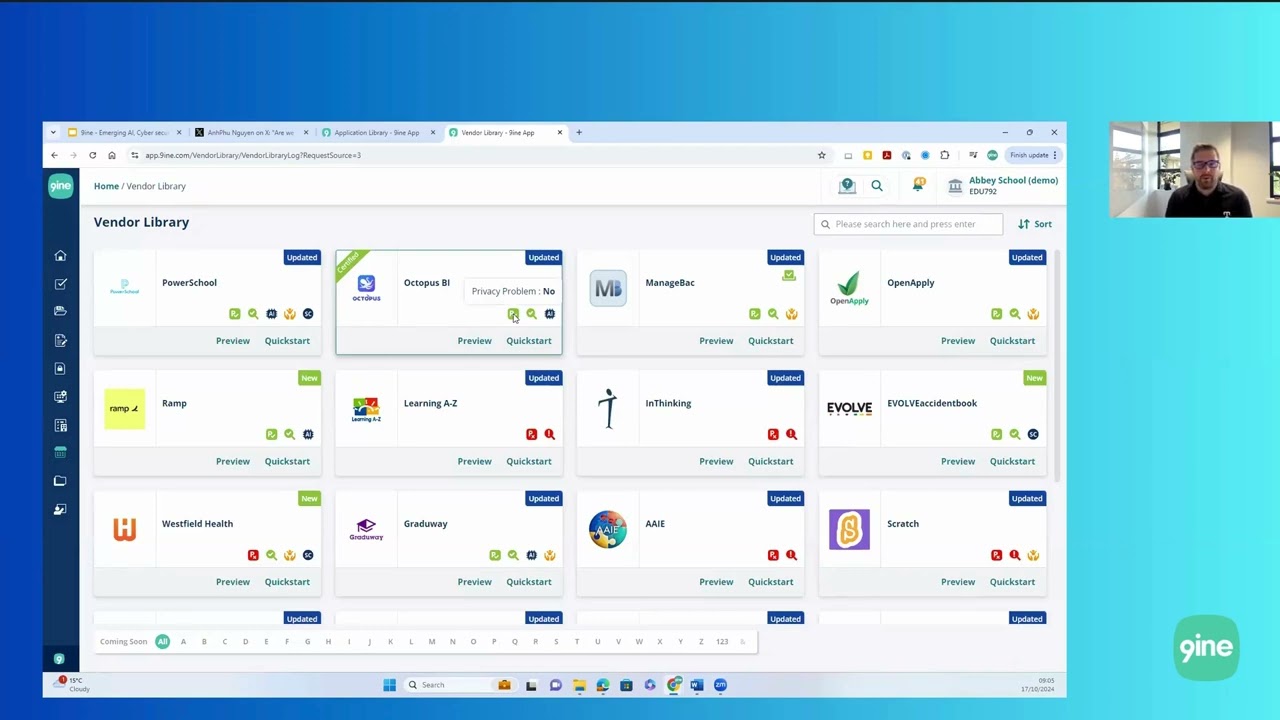
Task: Click the AI badge icon on Octopus BI card
Action: [549, 314]
